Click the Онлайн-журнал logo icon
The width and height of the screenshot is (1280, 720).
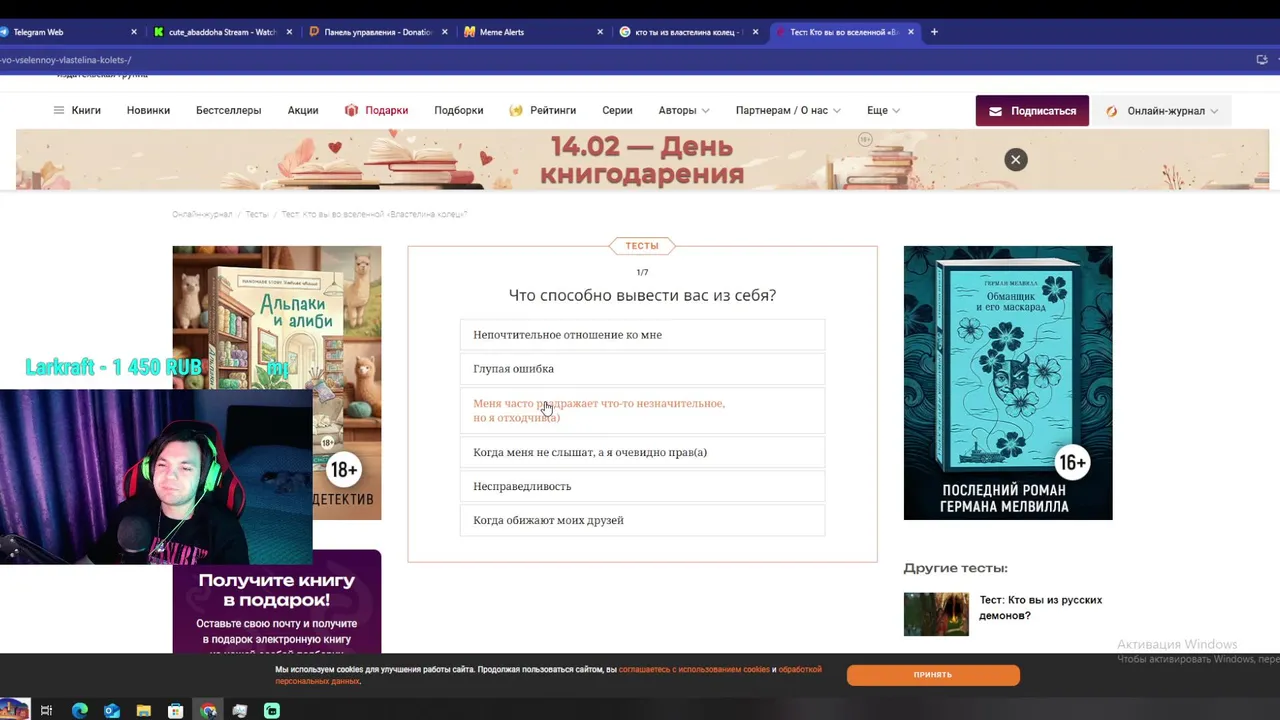pos(1111,111)
